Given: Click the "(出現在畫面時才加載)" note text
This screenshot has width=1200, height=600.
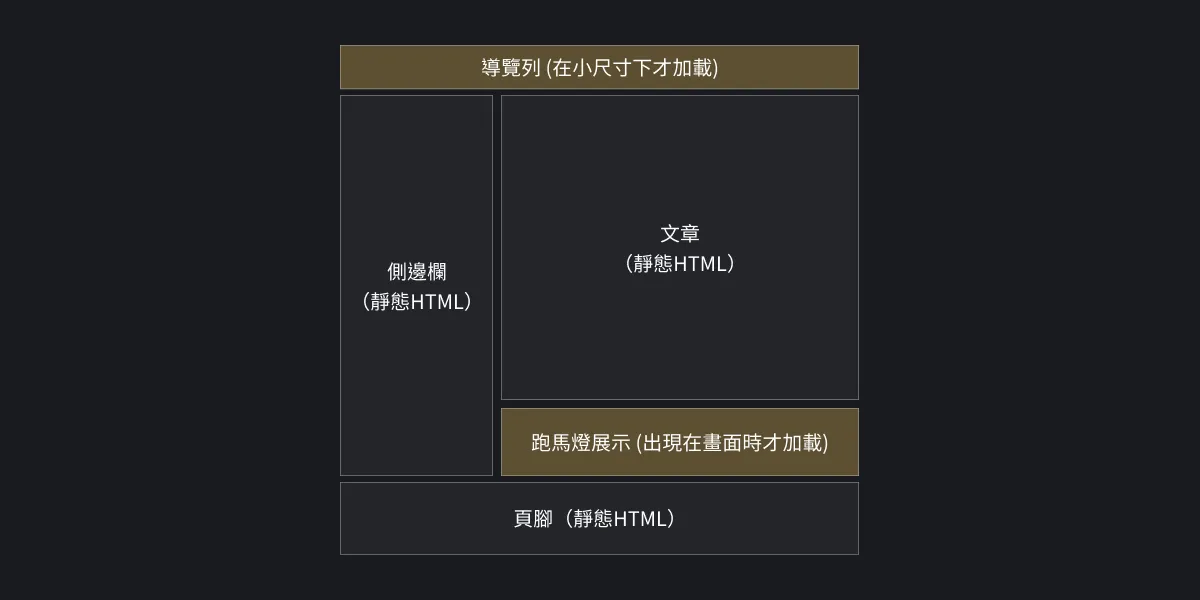Looking at the screenshot, I should click(x=732, y=442).
